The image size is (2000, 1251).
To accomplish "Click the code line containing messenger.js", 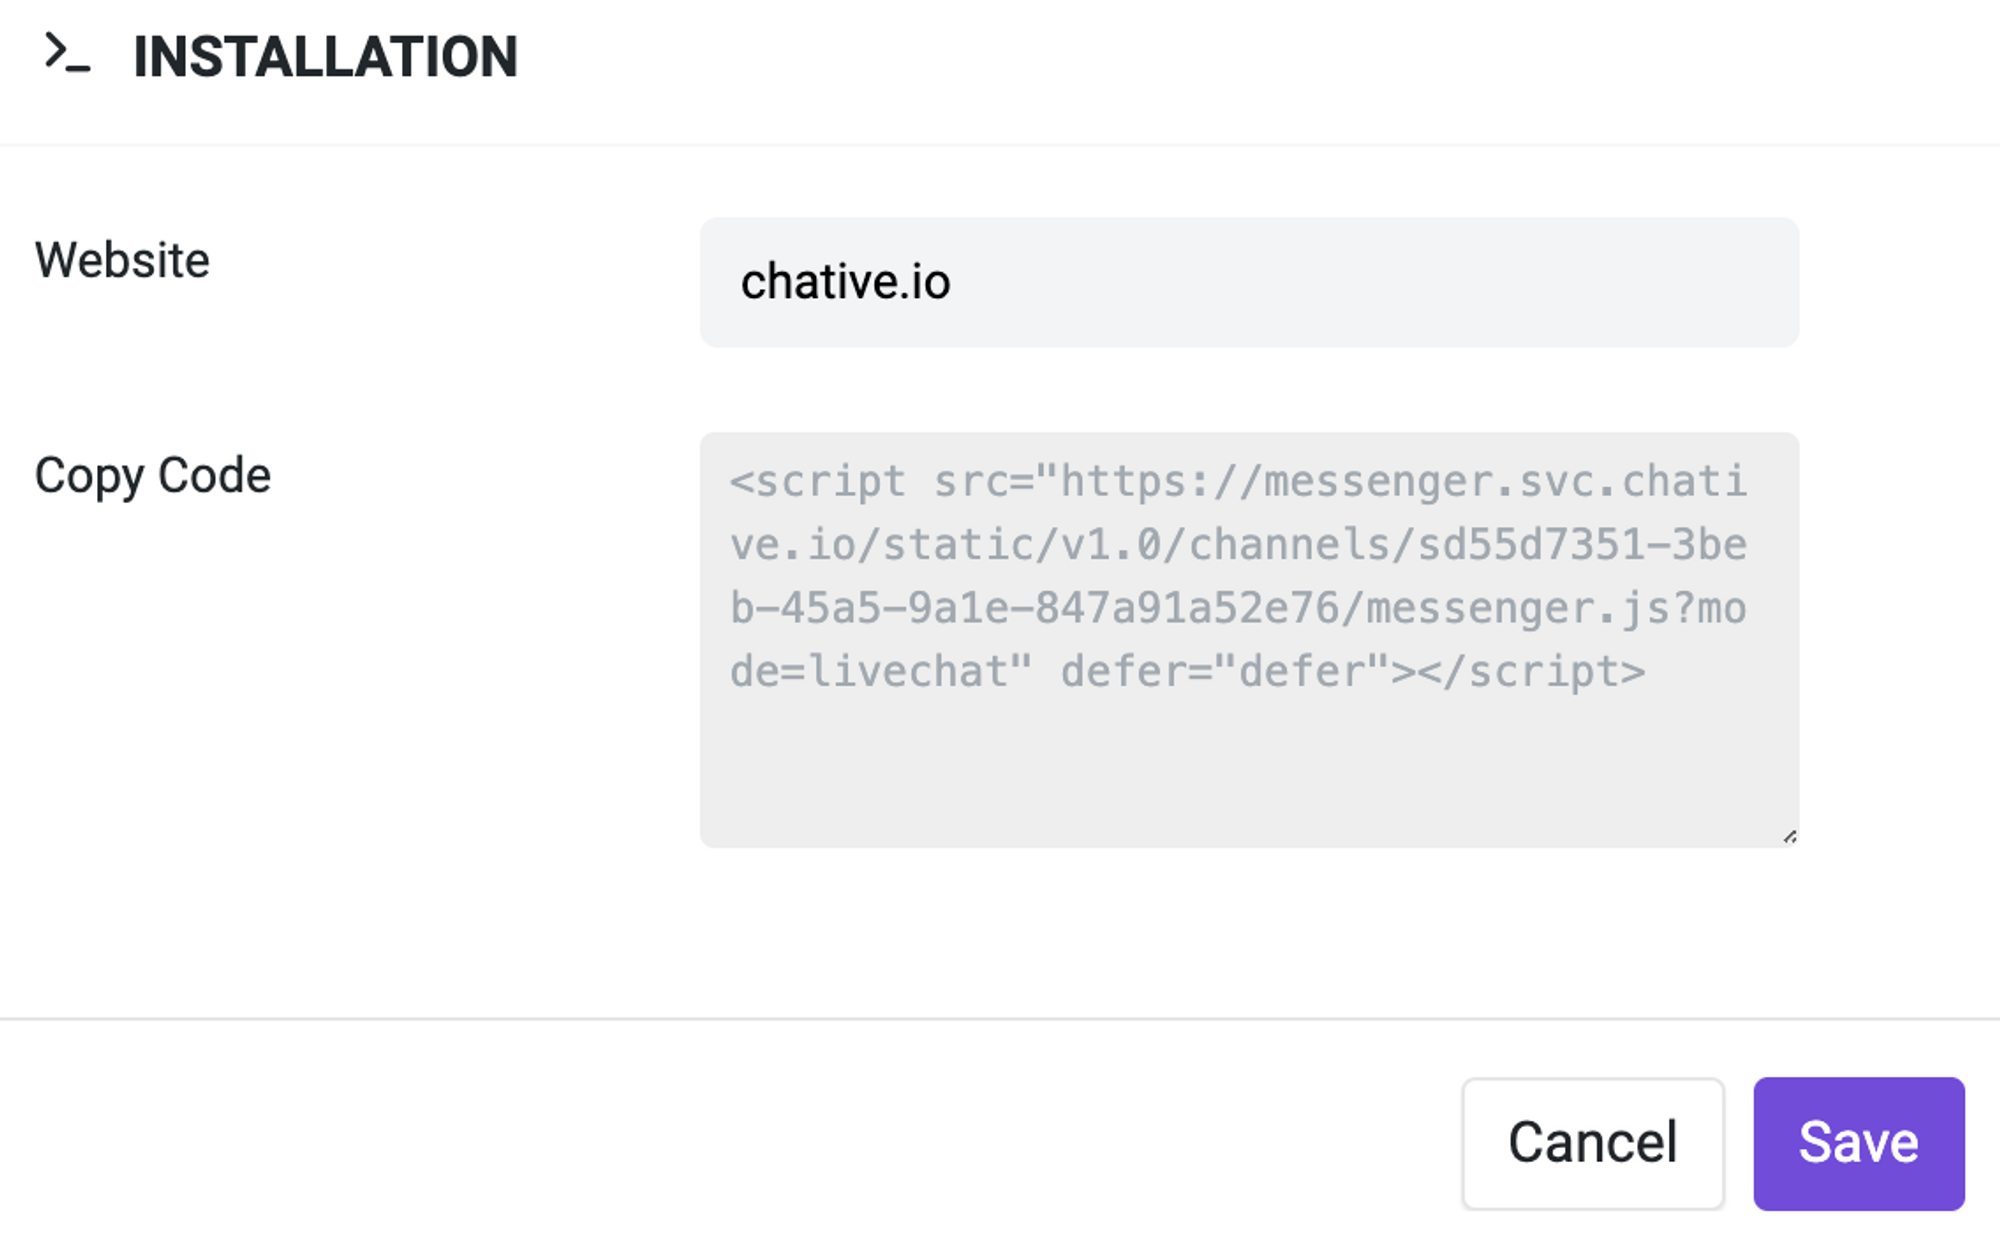I will [1238, 608].
